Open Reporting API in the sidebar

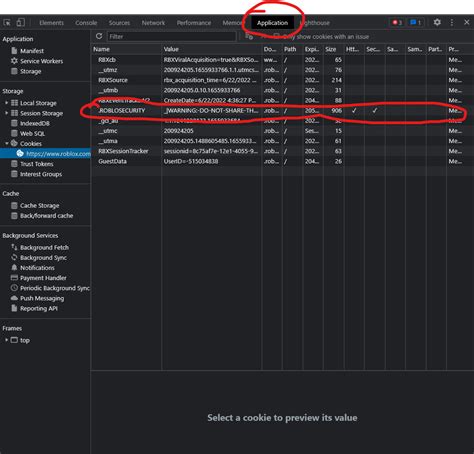(x=34, y=308)
